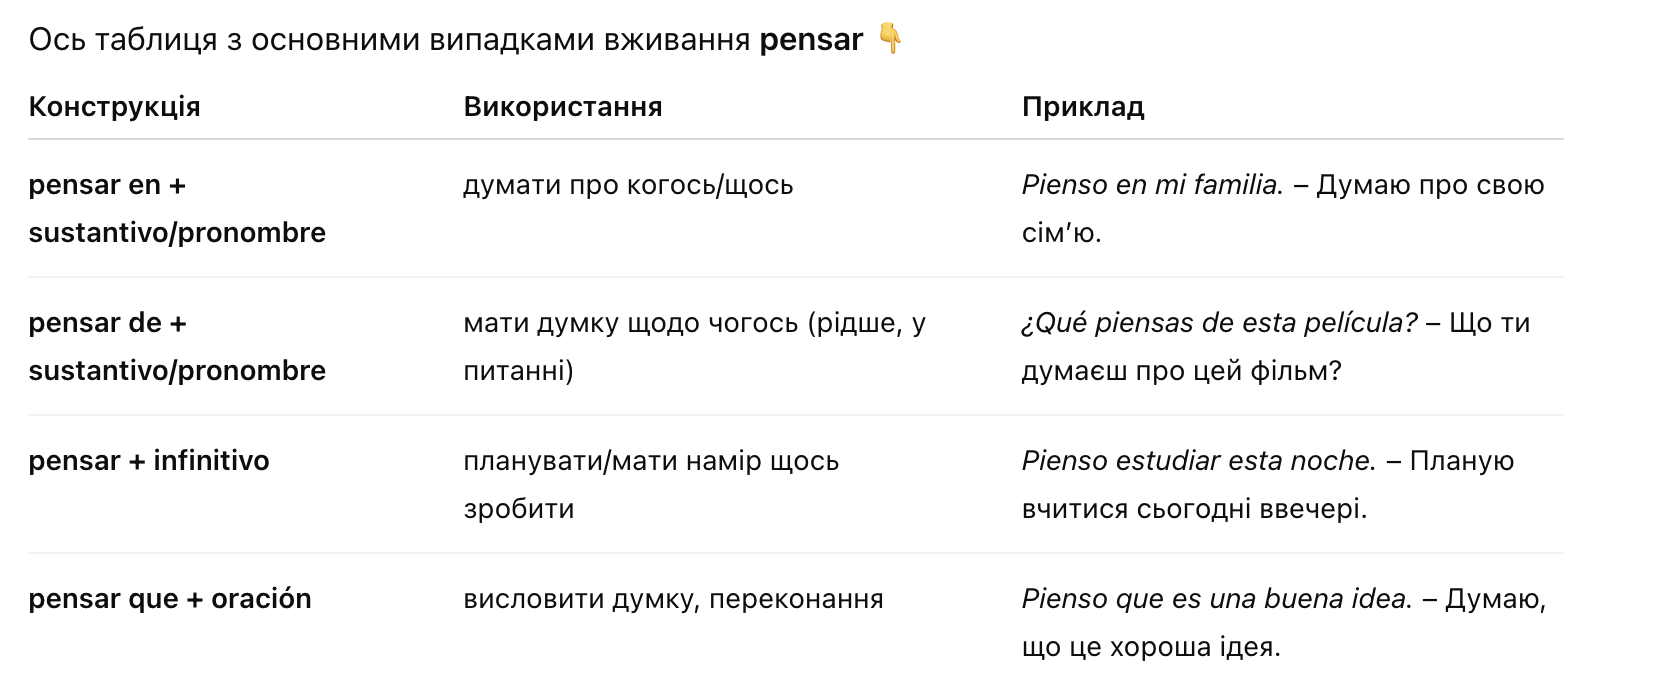The width and height of the screenshot is (1658, 700).
Task: Click the translation 'думаєш про цей фільм?'
Action: (x=1181, y=371)
